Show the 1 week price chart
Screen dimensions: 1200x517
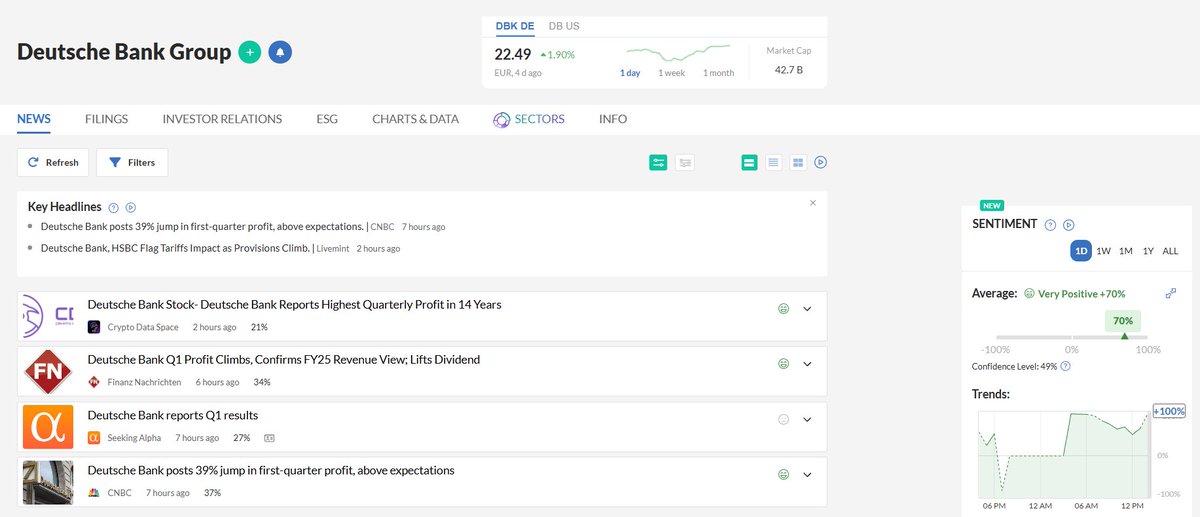[672, 73]
